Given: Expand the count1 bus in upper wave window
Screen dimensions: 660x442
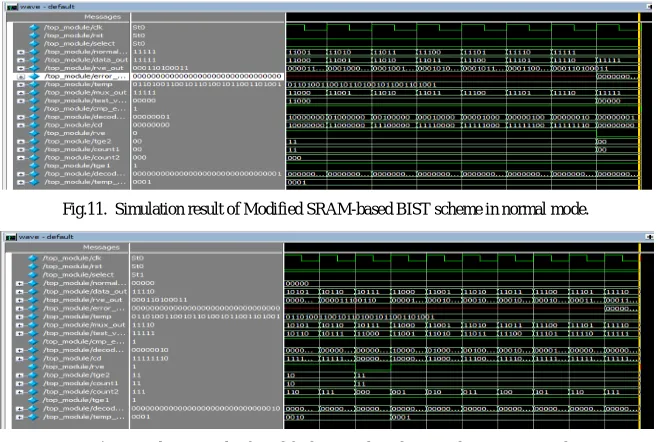Looking at the screenshot, I should click(x=21, y=150).
